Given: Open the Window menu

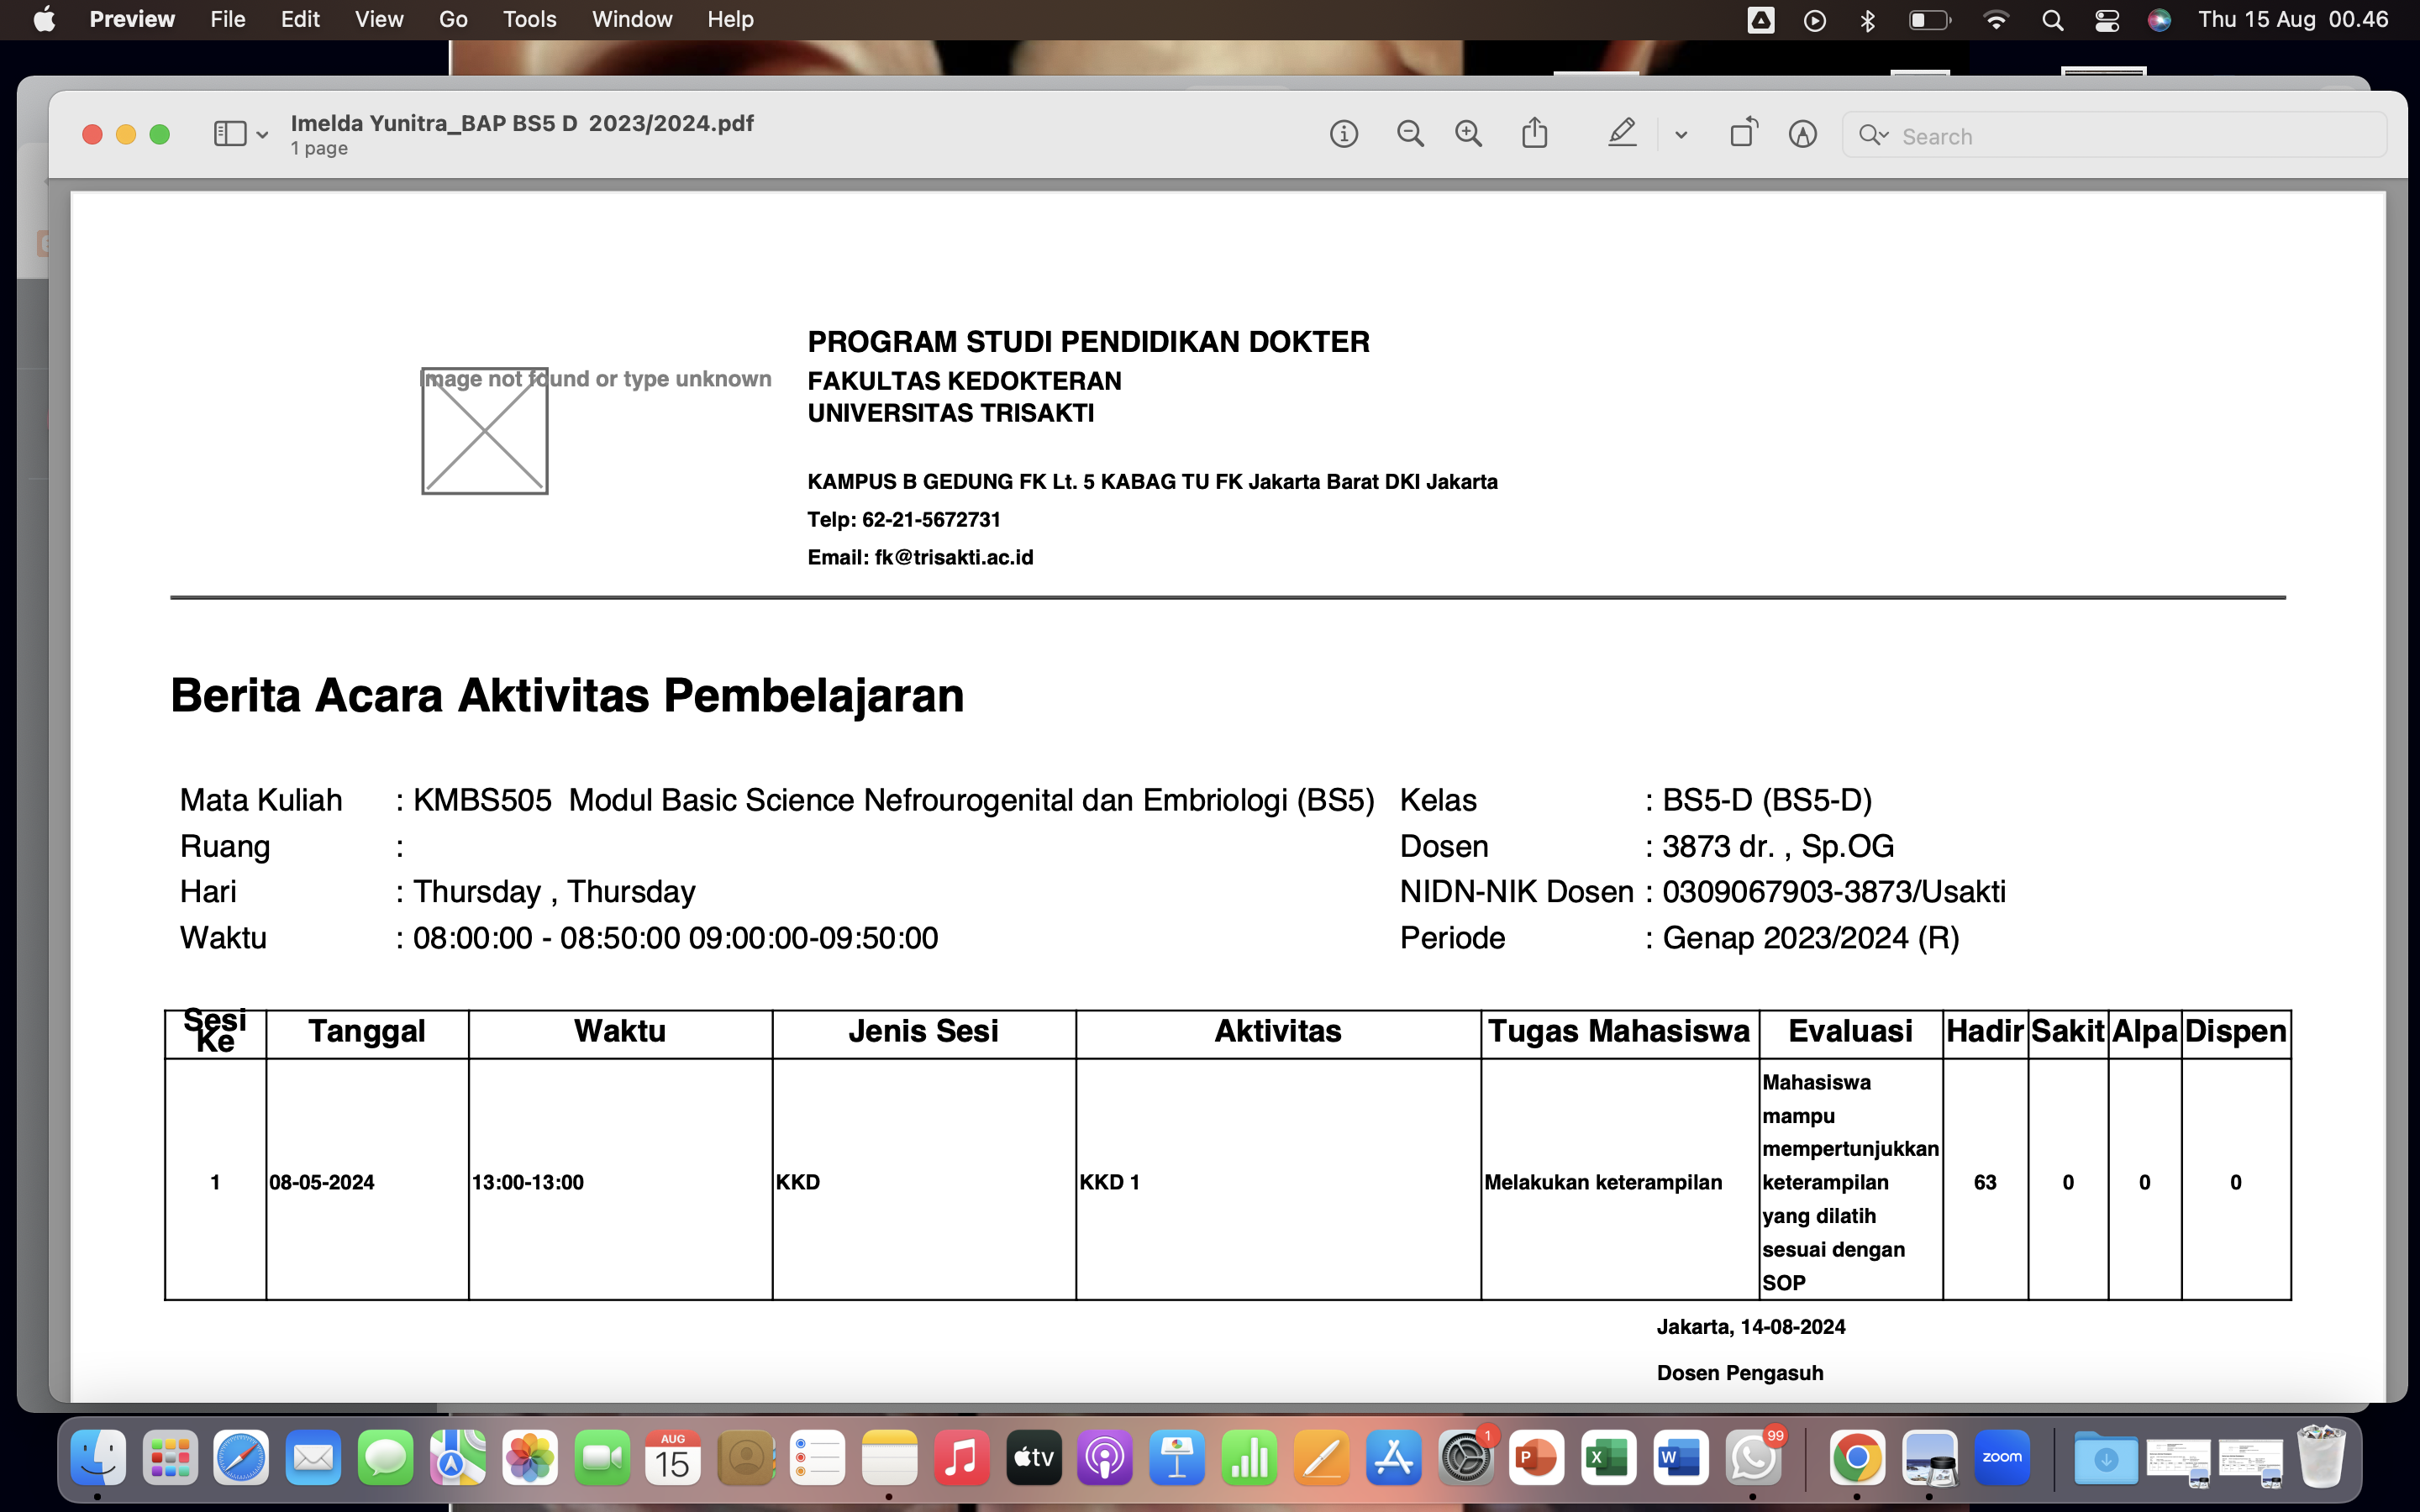Looking at the screenshot, I should [x=632, y=19].
